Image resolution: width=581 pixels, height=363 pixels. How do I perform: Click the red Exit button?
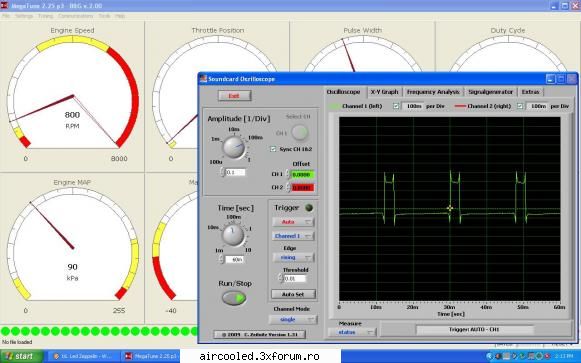coord(234,96)
